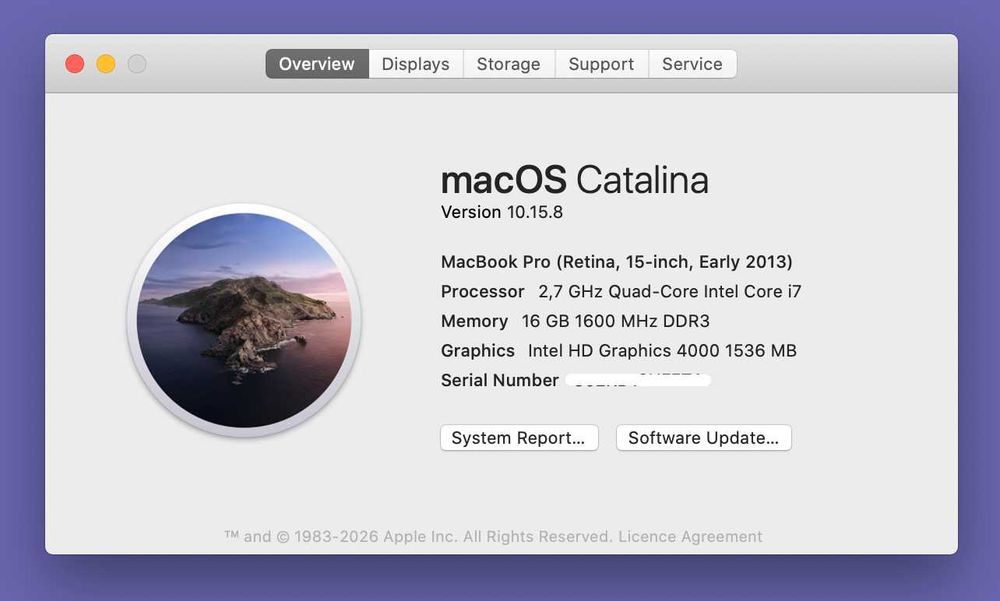
Task: Click the macOS Catalina island image
Action: pos(244,320)
